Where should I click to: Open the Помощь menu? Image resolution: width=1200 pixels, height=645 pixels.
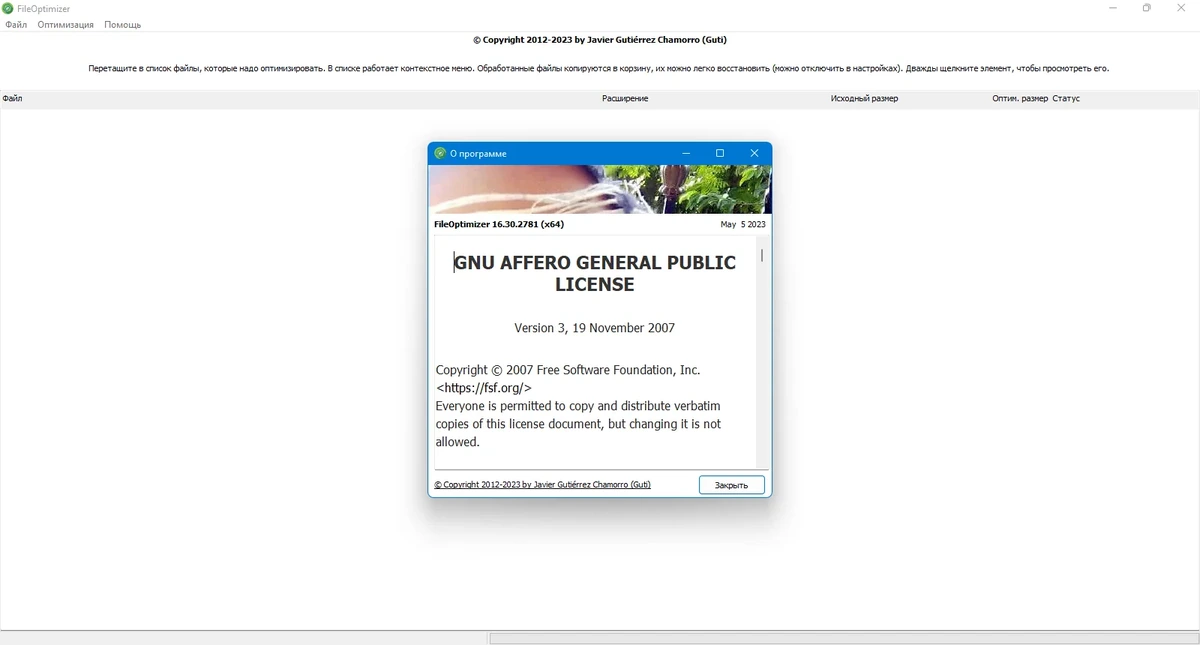pos(123,24)
